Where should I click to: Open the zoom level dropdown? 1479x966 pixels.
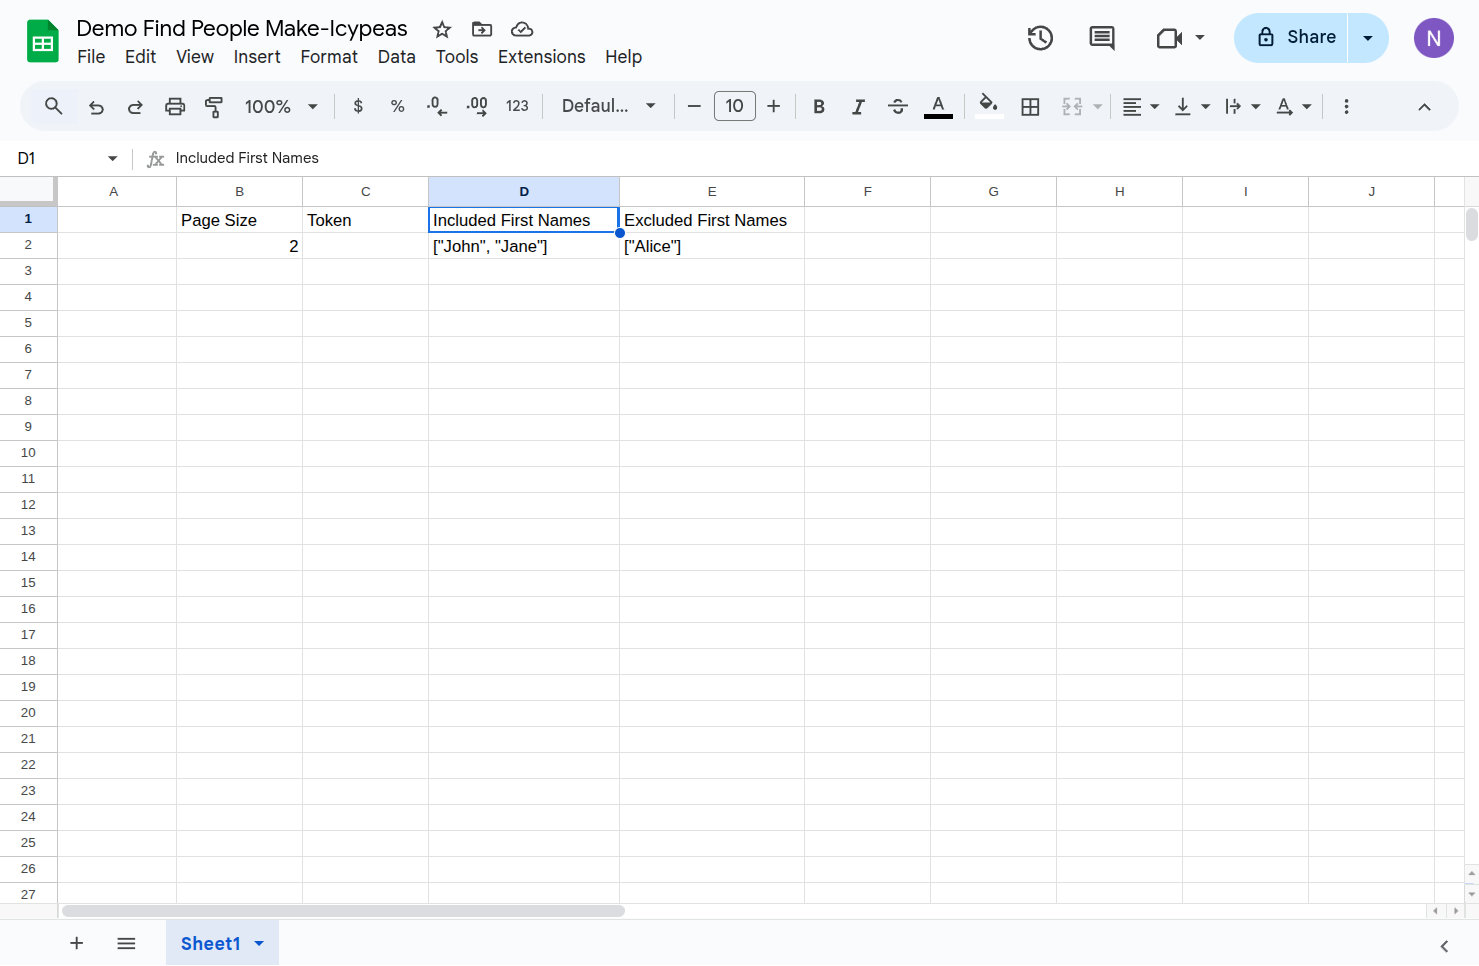point(281,106)
